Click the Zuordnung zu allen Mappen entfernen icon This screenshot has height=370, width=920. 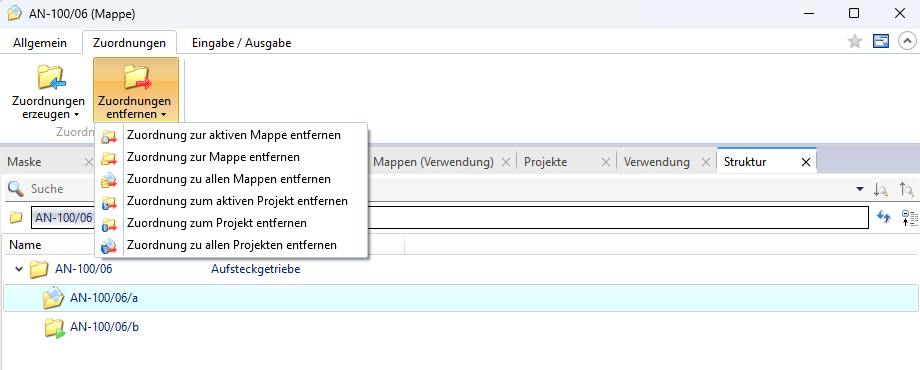109,179
